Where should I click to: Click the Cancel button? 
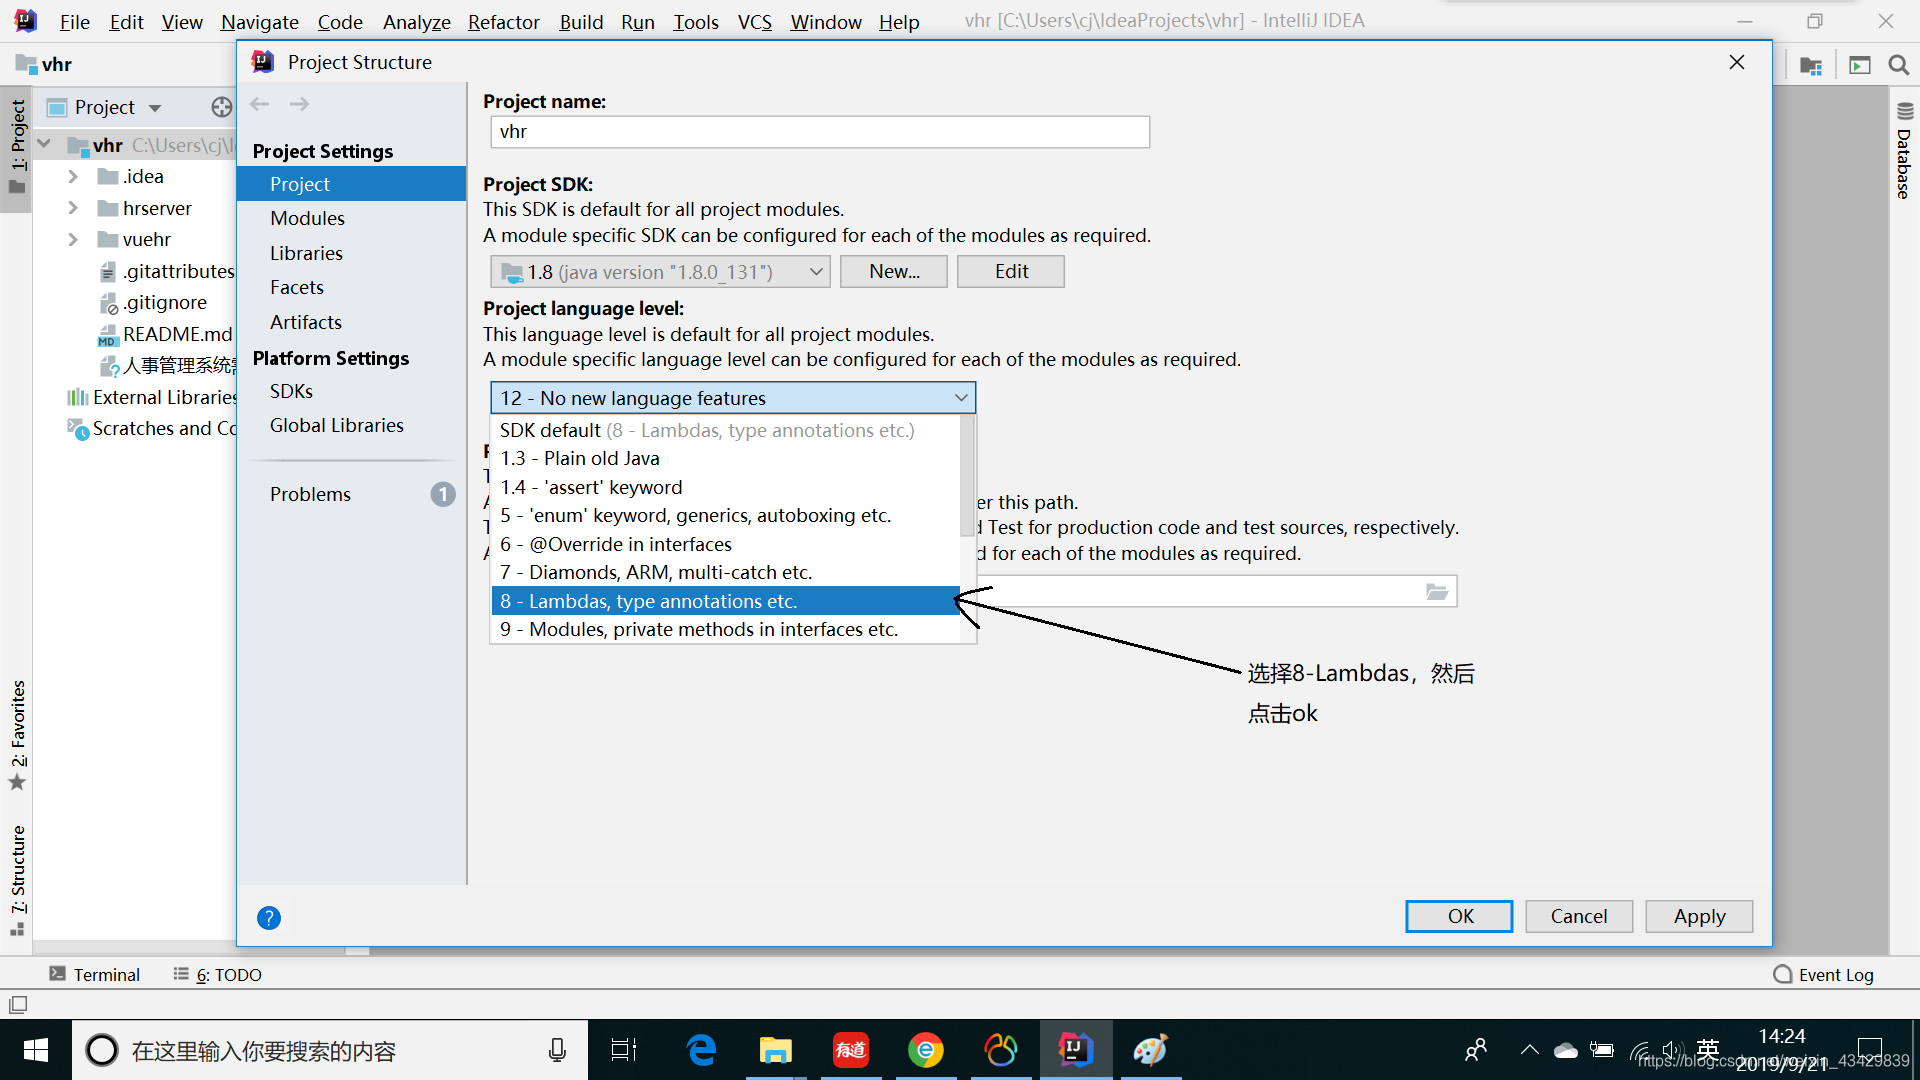pos(1579,916)
